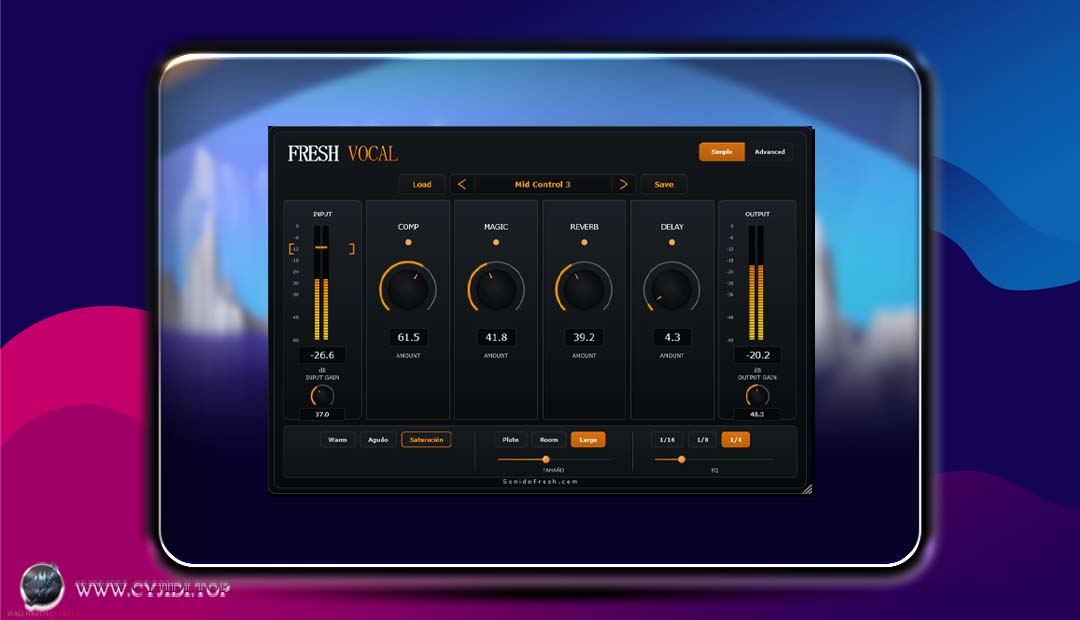The height and width of the screenshot is (620, 1080).
Task: Click the REVERB amount knob
Action: [584, 289]
